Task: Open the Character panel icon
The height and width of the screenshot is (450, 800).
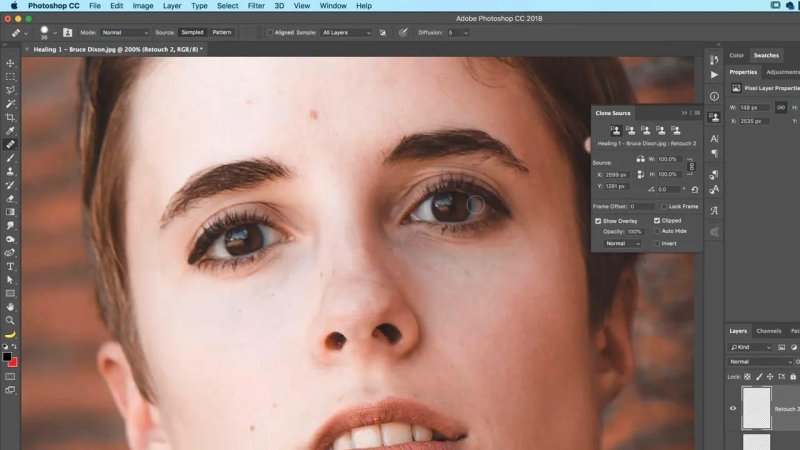Action: tap(714, 139)
